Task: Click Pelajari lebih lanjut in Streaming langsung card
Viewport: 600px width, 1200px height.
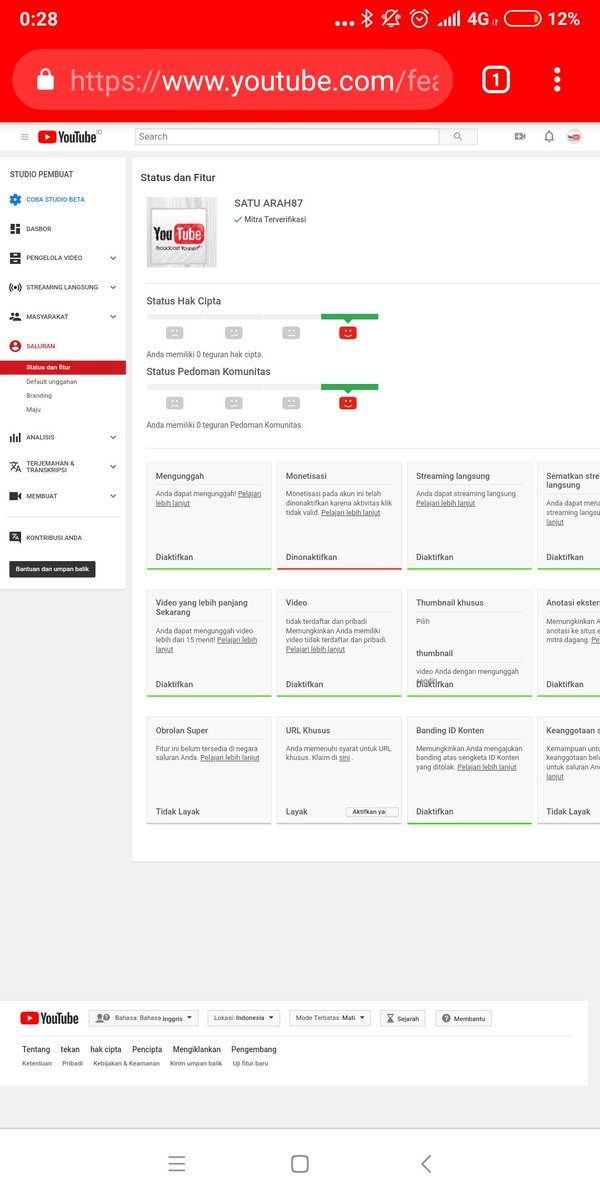Action: [446, 503]
